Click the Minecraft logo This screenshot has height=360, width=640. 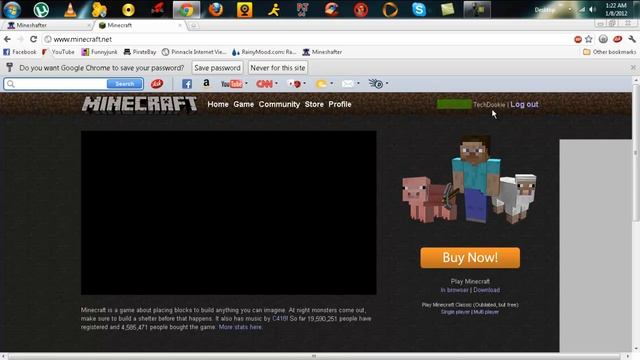140,104
